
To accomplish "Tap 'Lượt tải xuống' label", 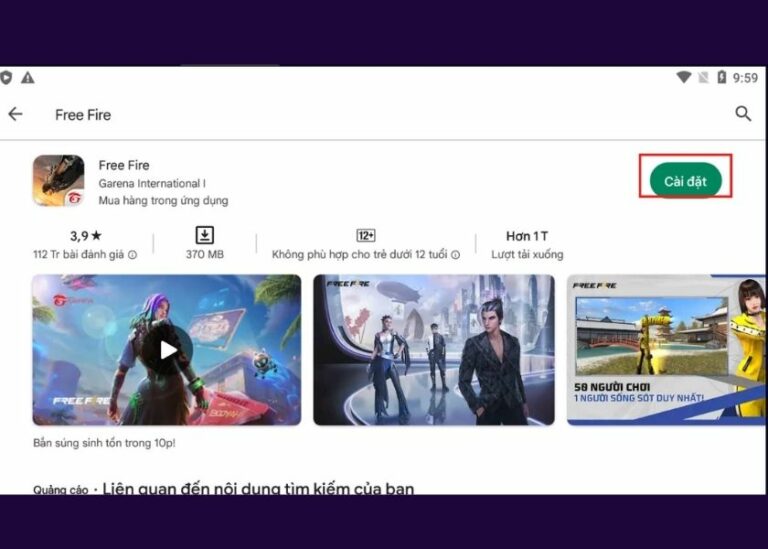I will (527, 255).
